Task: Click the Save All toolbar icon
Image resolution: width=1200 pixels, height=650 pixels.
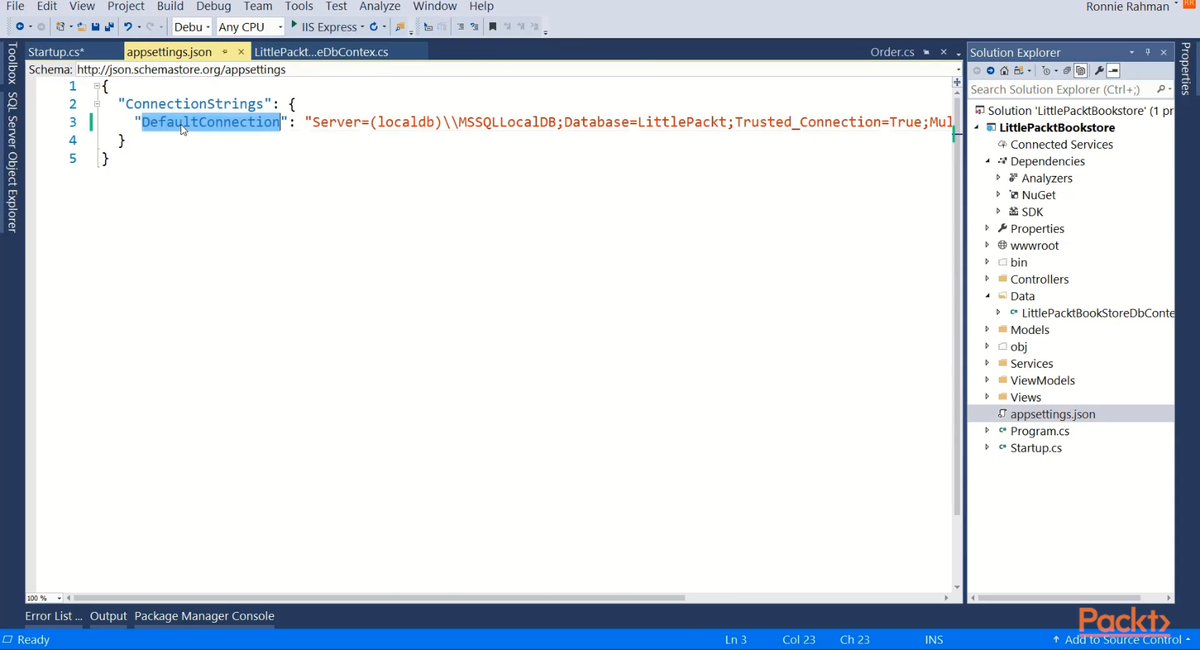Action: pyautogui.click(x=109, y=27)
